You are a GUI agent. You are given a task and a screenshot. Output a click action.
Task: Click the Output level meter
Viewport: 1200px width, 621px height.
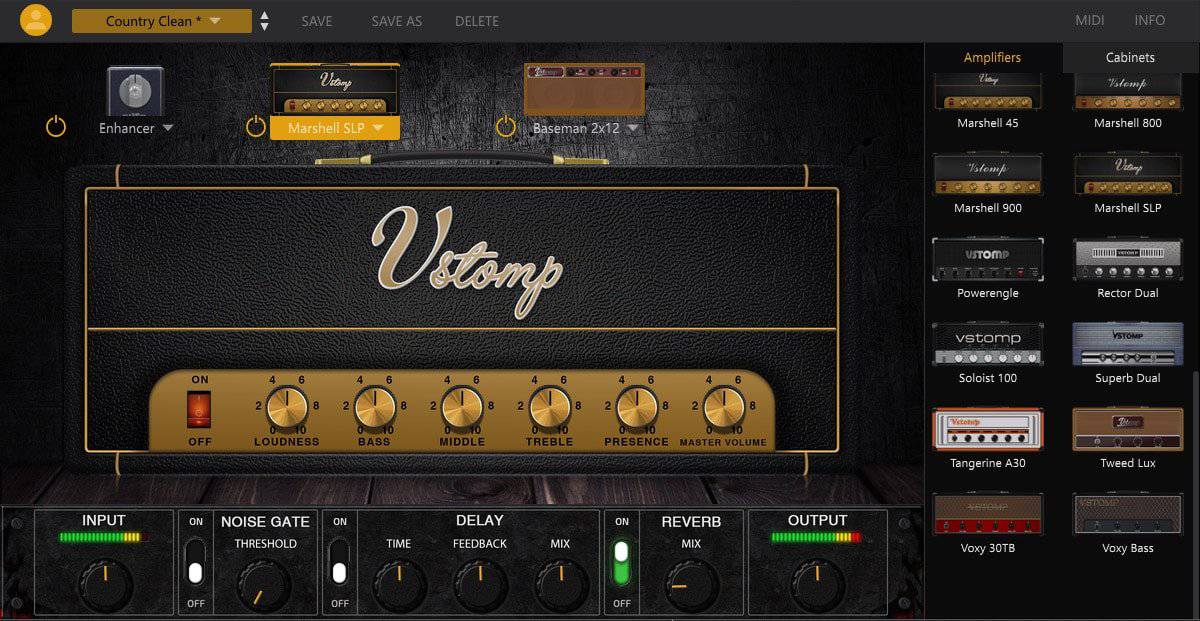(x=816, y=537)
